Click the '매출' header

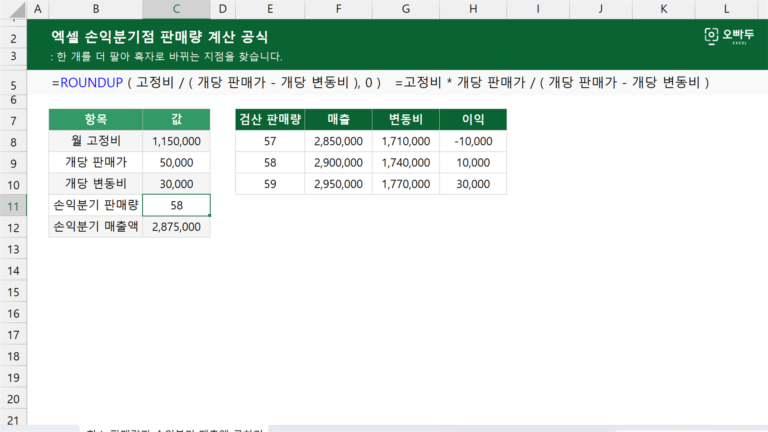[338, 120]
